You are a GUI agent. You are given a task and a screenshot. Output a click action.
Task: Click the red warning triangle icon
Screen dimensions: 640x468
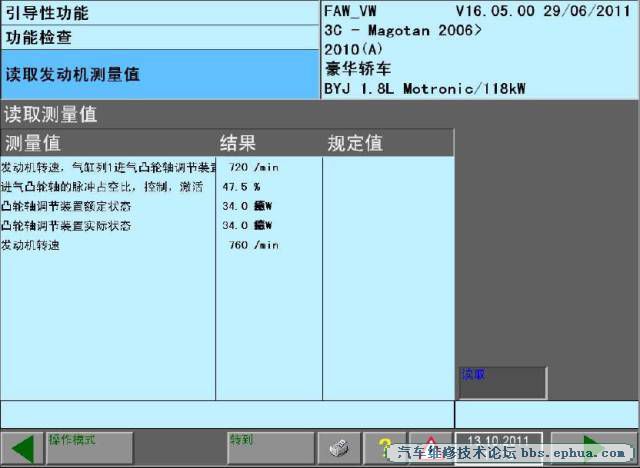[430, 449]
